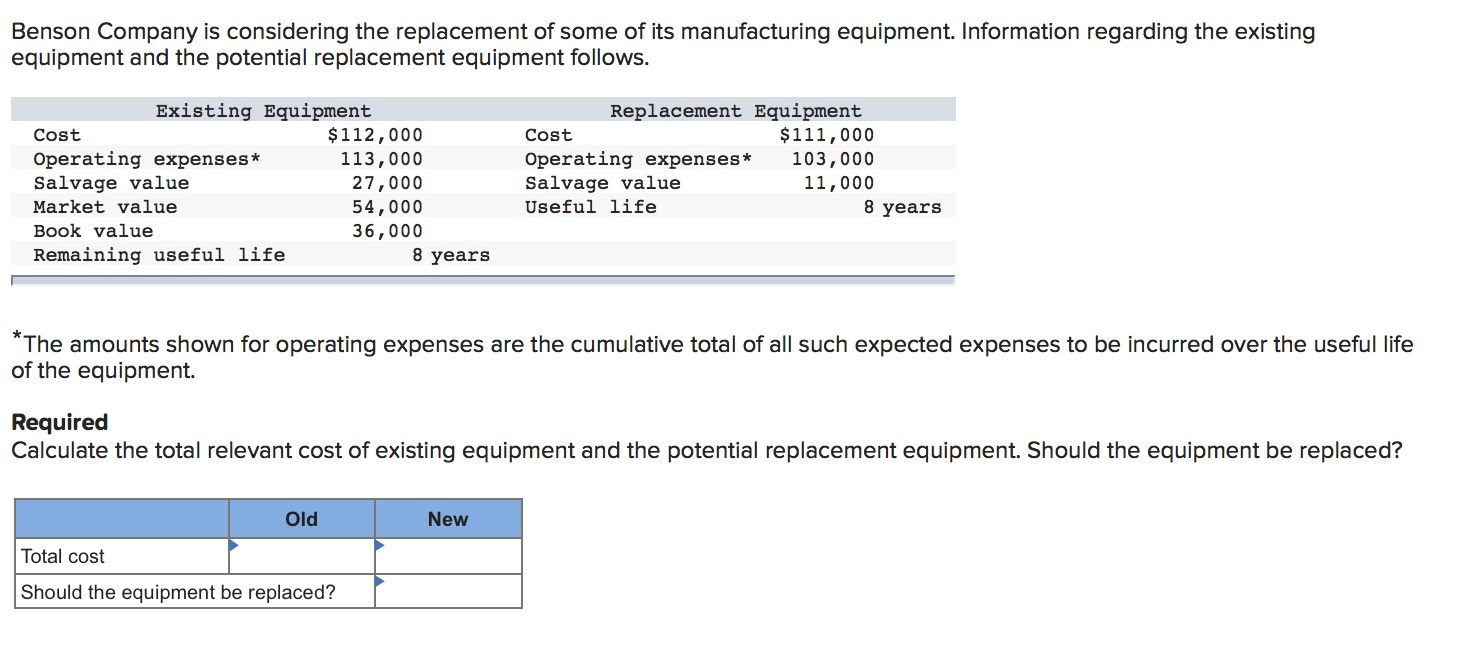Click the existing salvage value 27,000
Viewport: 1464px width, 658px height.
[x=387, y=183]
